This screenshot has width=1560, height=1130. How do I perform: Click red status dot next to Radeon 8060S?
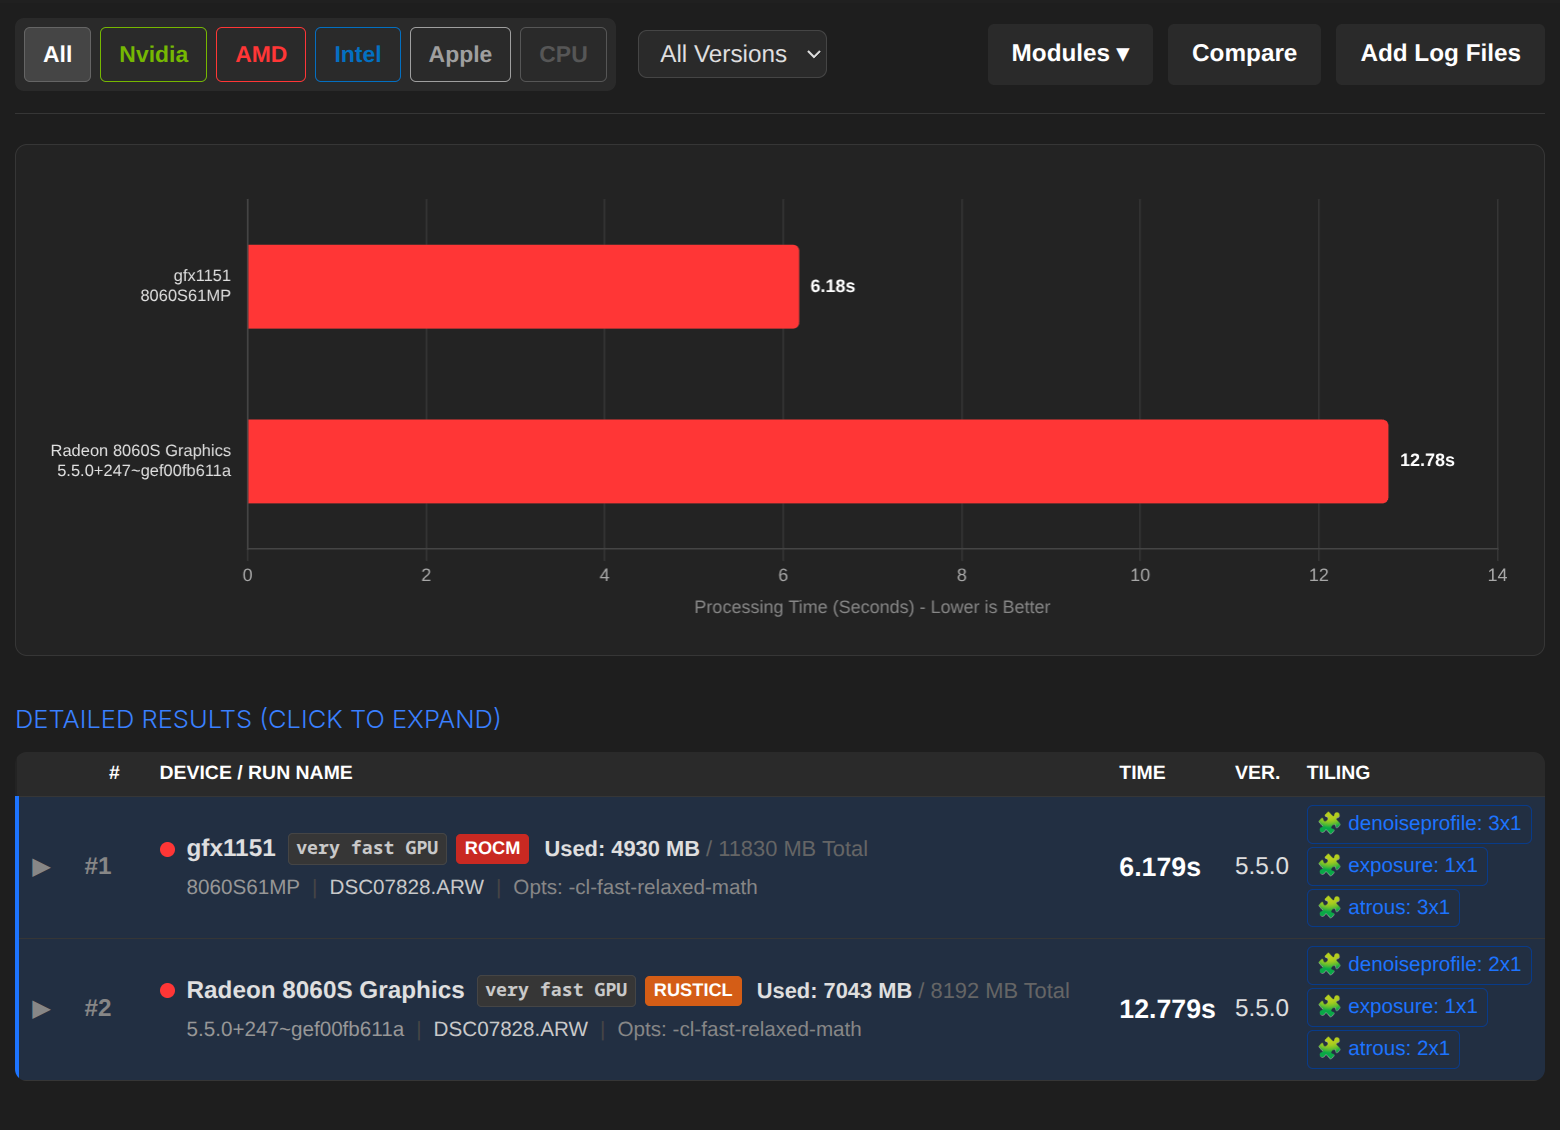pyautogui.click(x=168, y=991)
